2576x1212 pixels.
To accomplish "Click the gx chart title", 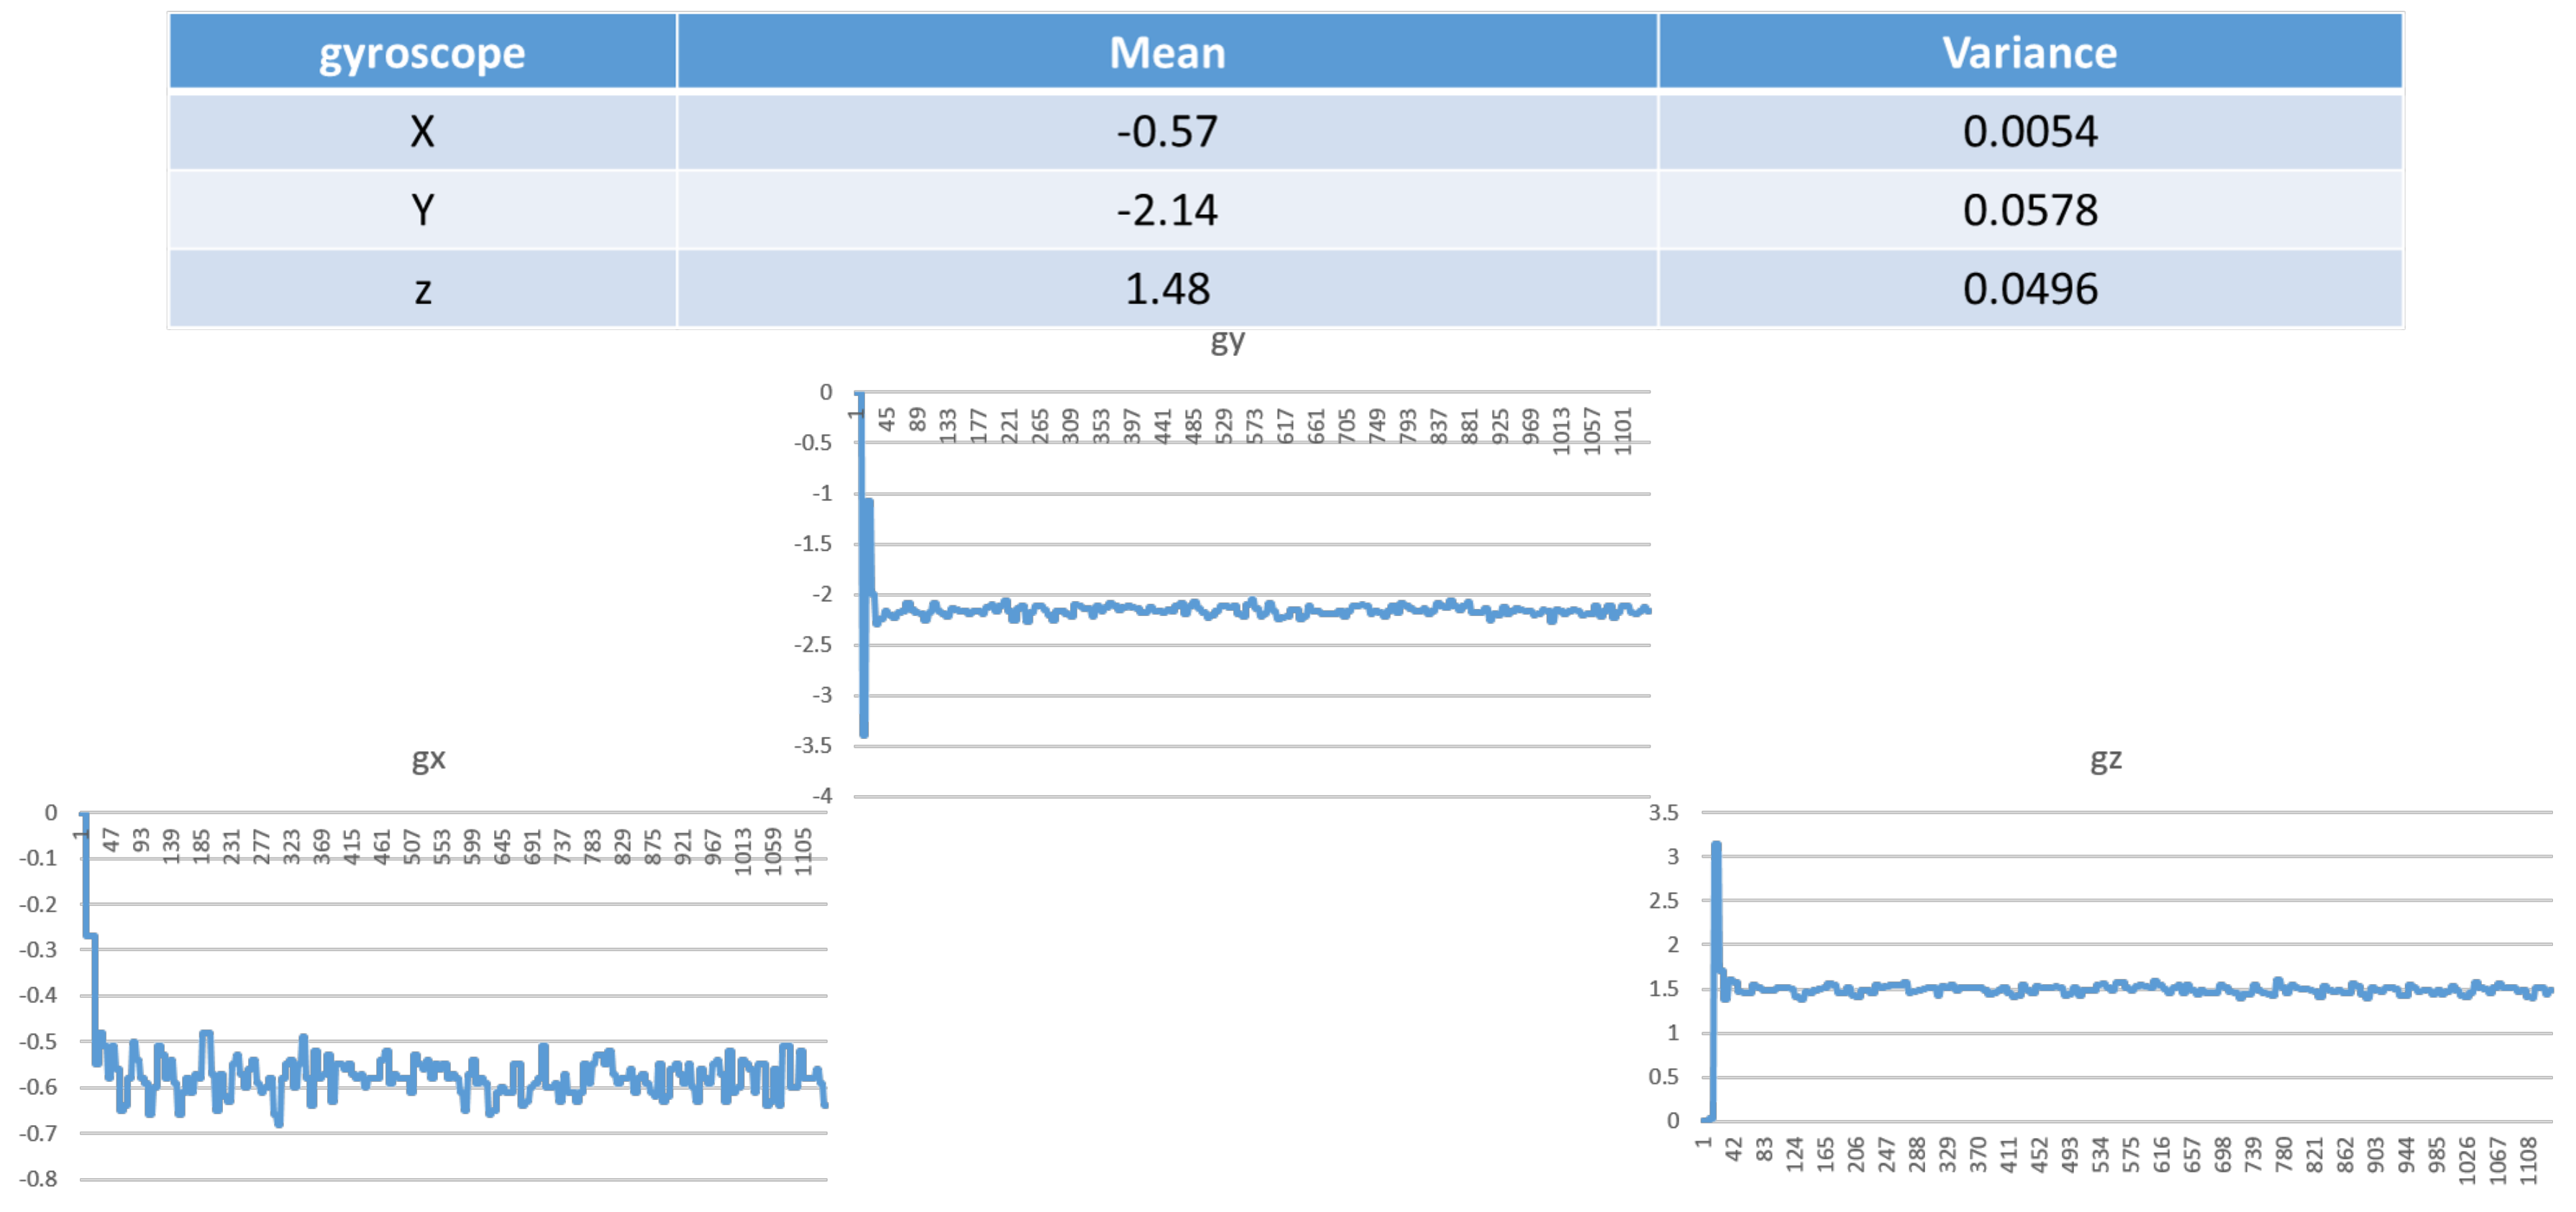I will coord(428,759).
